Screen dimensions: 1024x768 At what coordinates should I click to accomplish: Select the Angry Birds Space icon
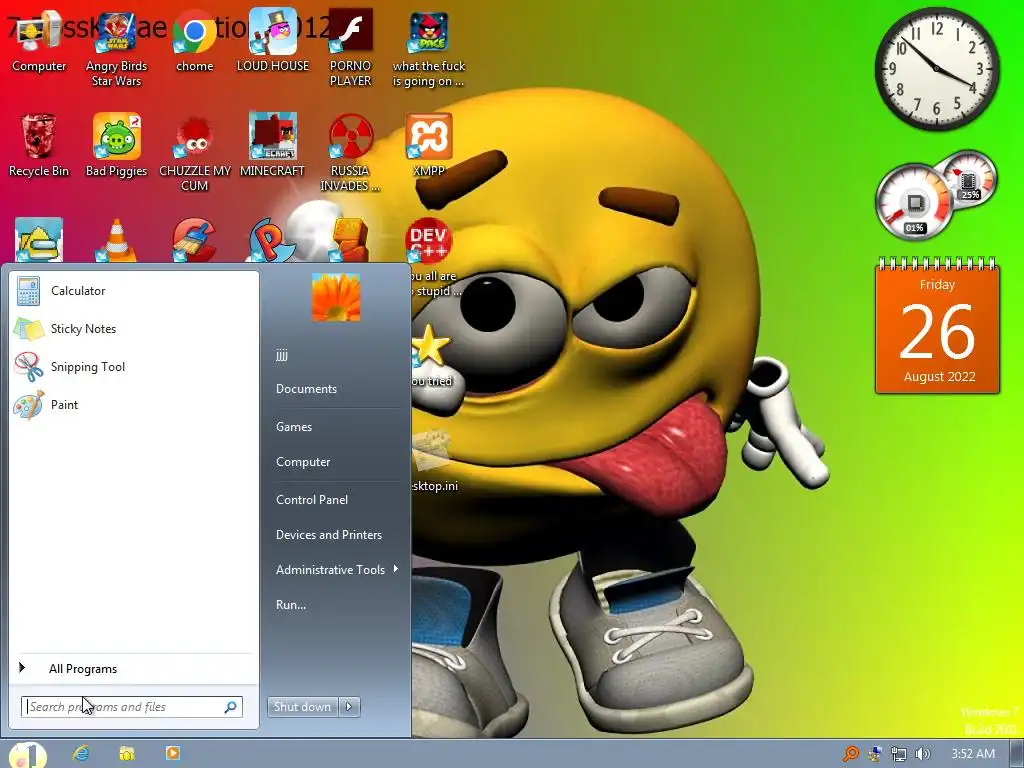click(428, 49)
